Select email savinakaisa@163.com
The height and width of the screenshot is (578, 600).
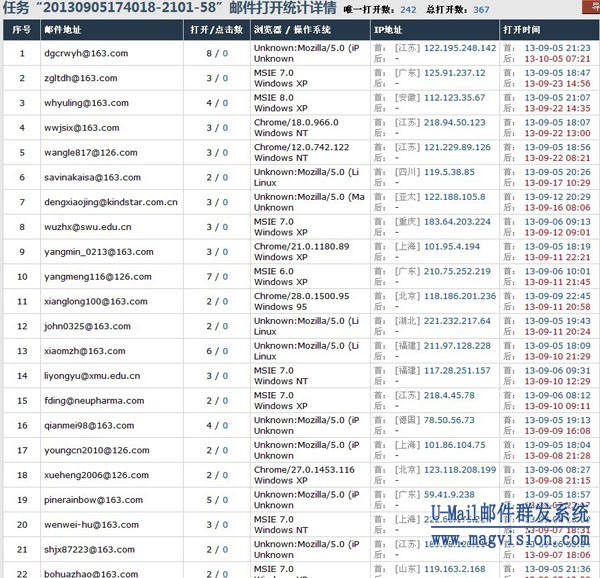[x=93, y=177]
